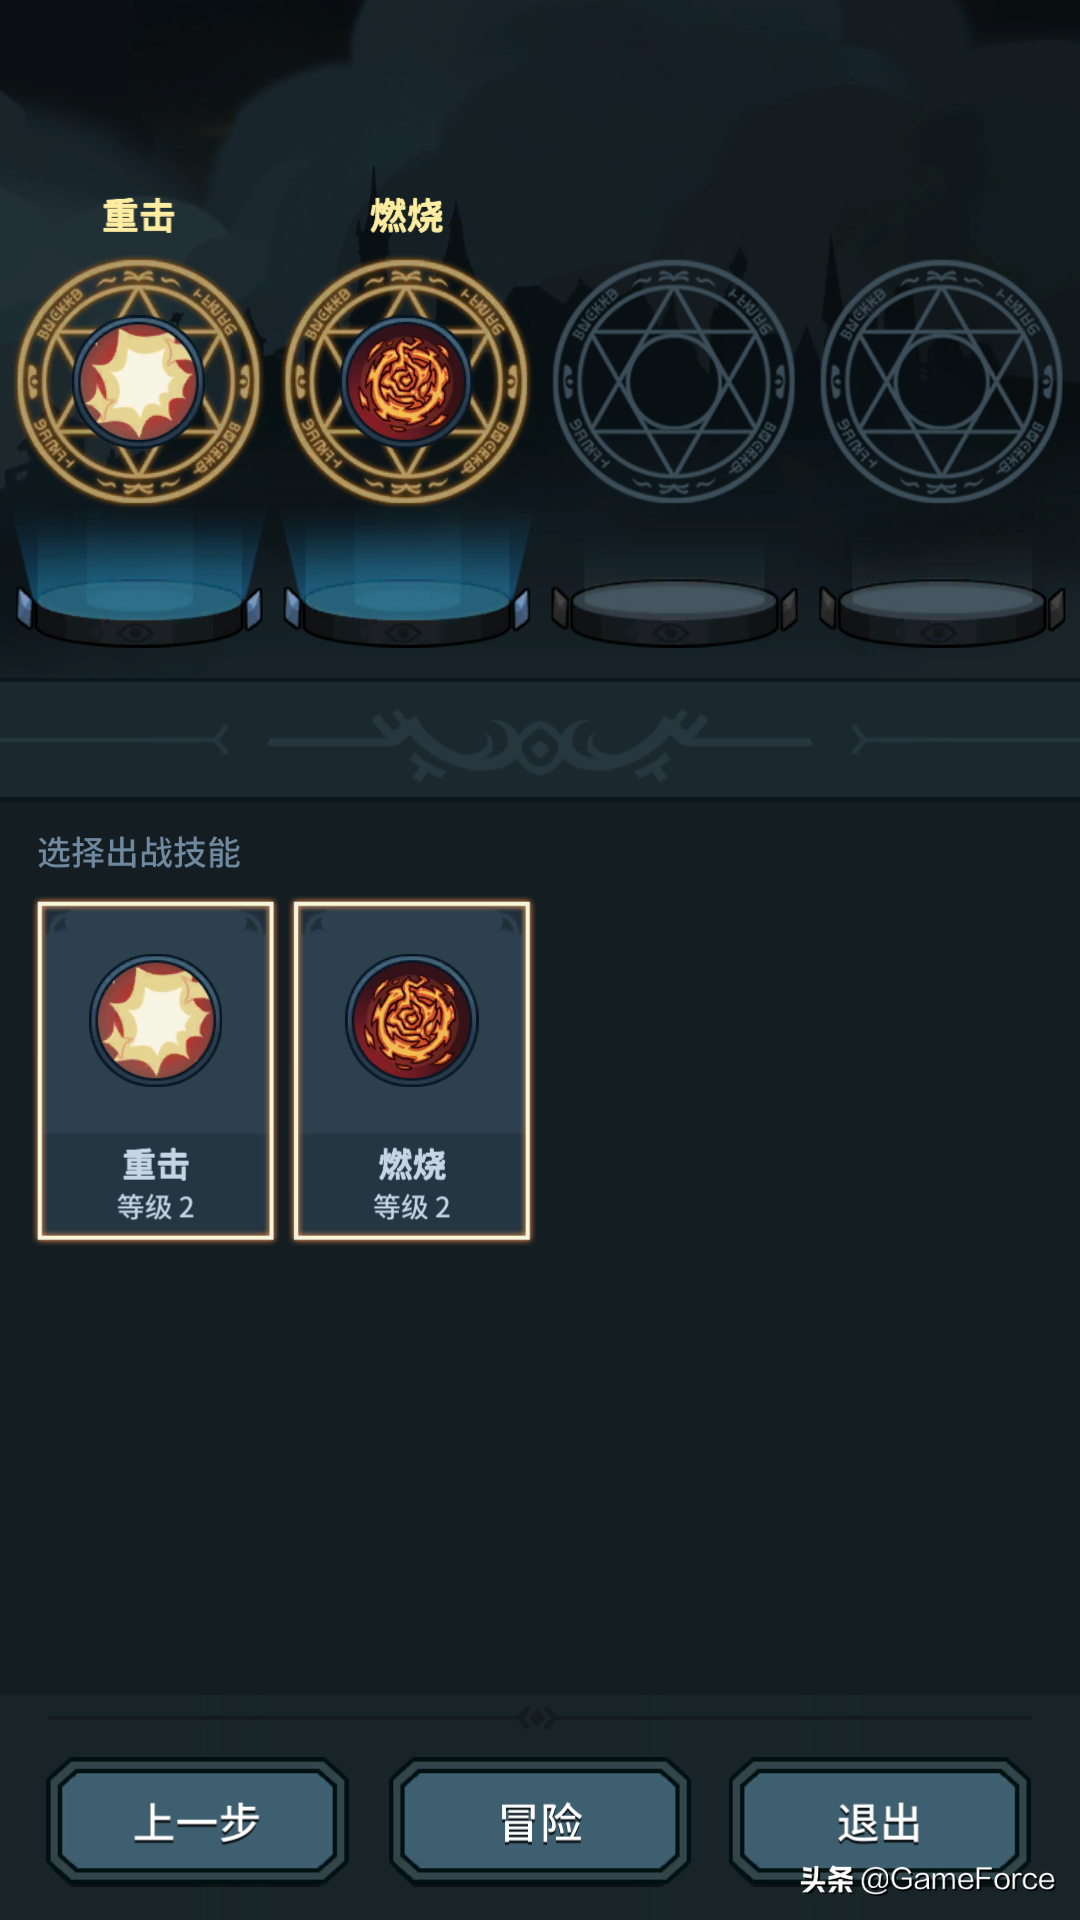
Task: Click the 上一步 button
Action: [x=198, y=1821]
